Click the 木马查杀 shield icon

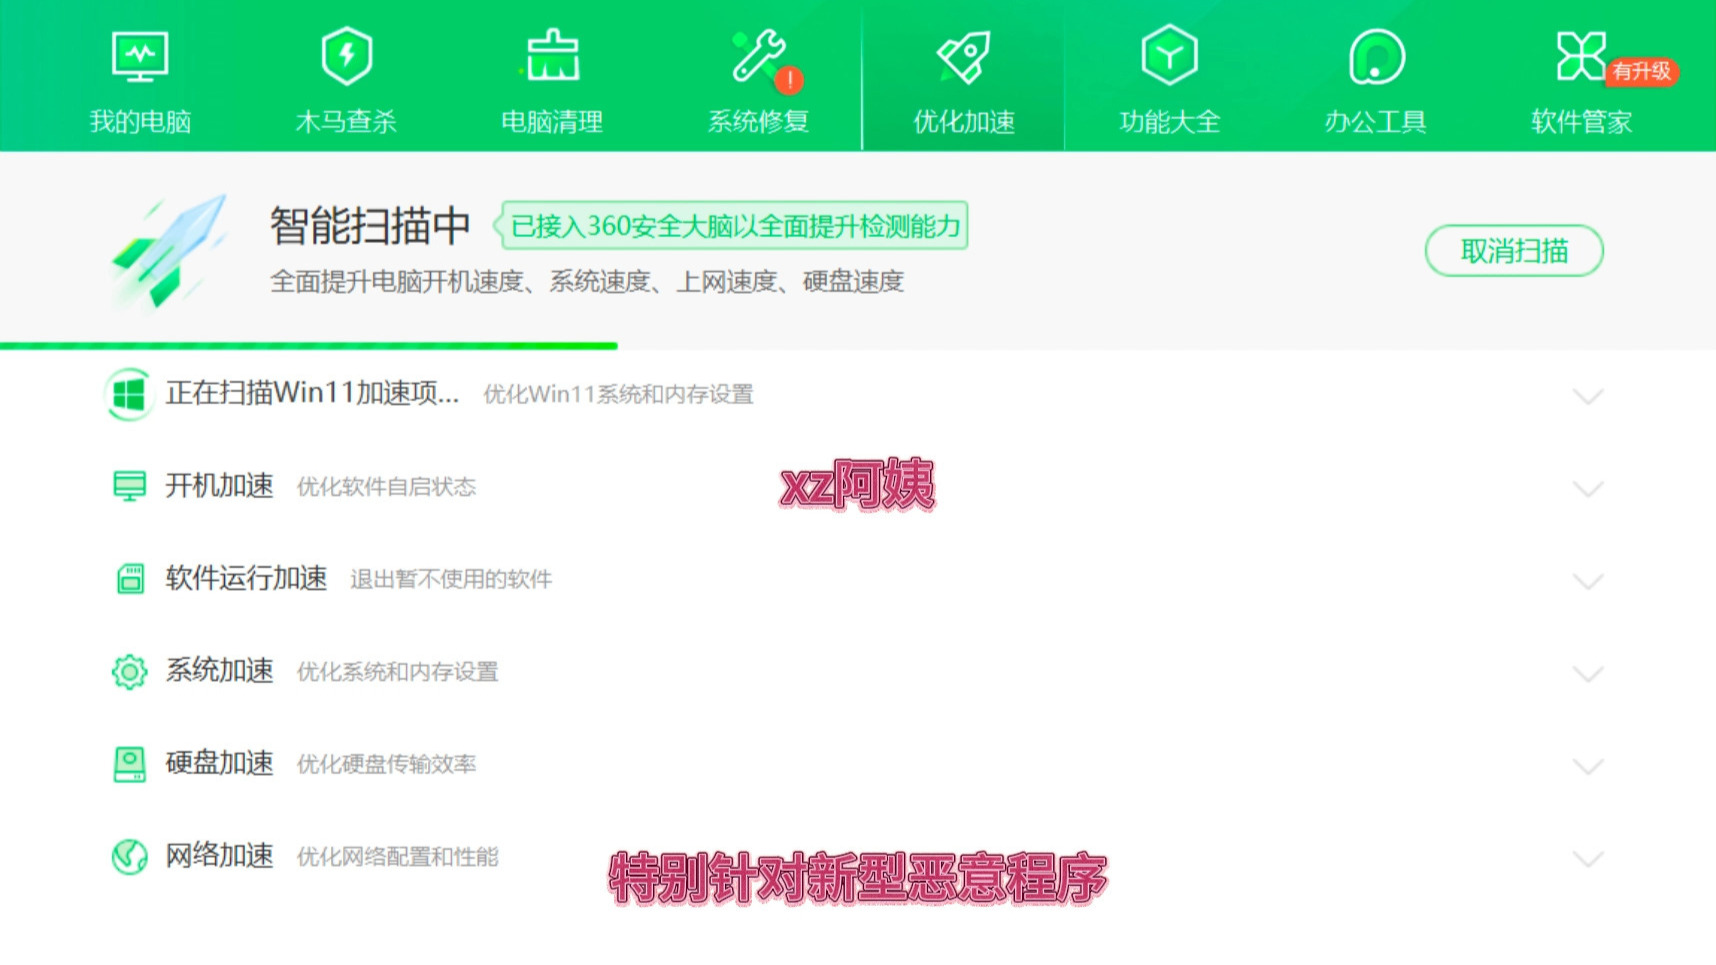coord(346,57)
